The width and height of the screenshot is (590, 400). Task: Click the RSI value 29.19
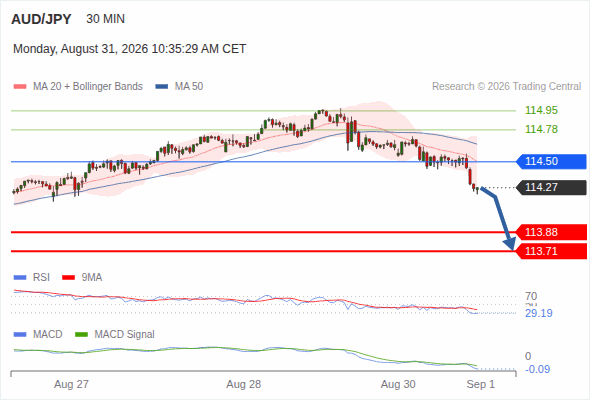539,313
